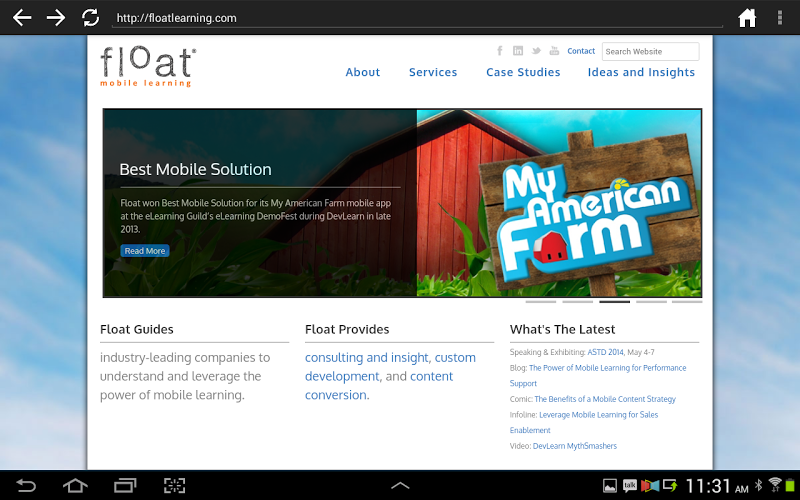The image size is (800, 500).
Task: Open the picture notification icon in status bar
Action: point(610,486)
